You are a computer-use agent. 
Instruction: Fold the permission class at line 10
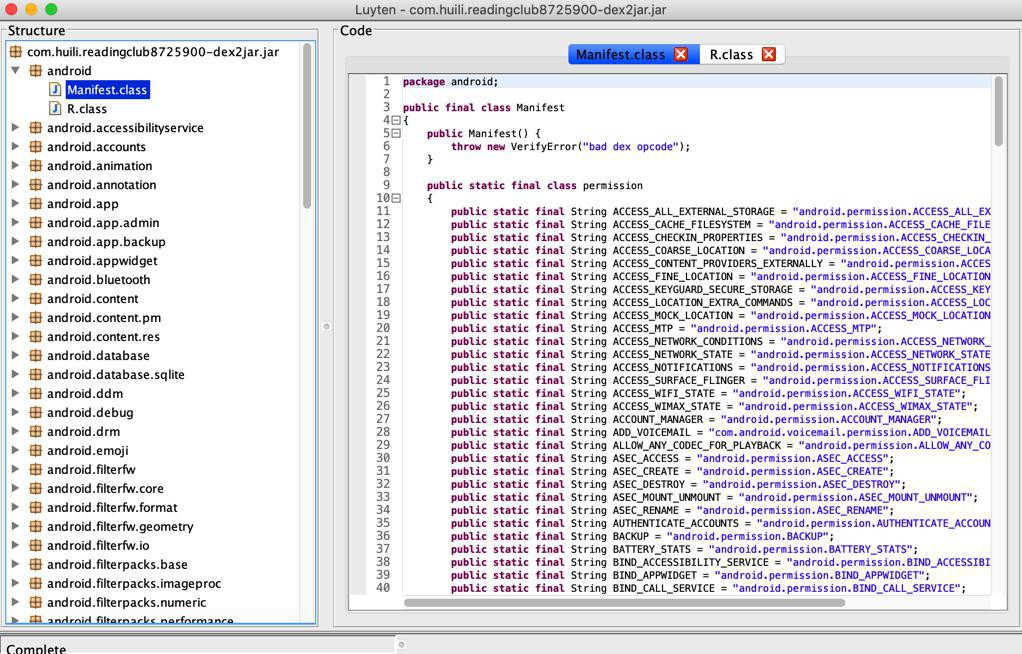(x=396, y=198)
